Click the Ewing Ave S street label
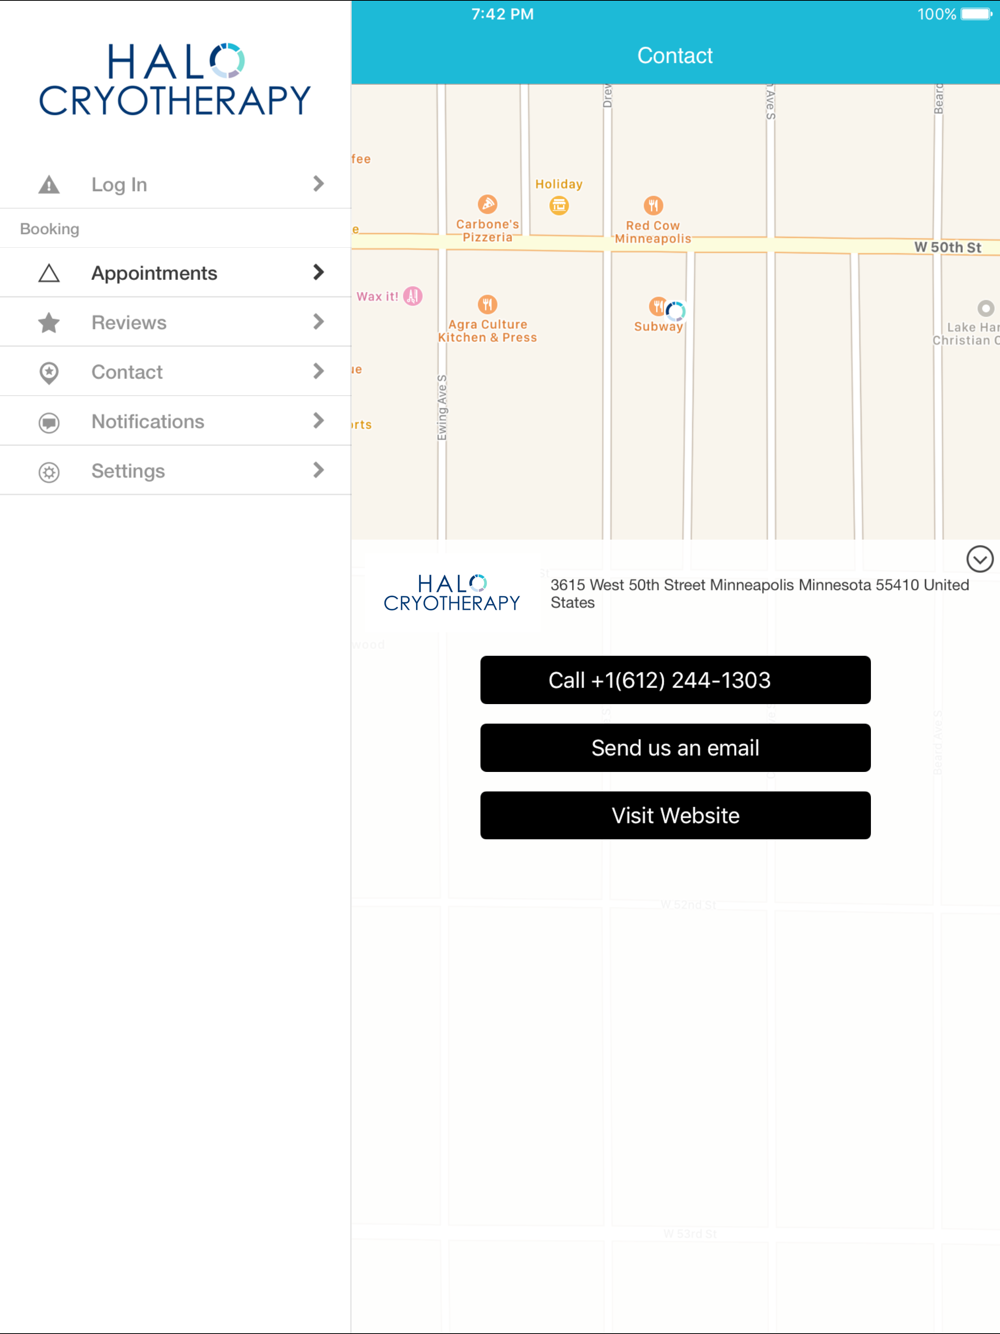The image size is (1000, 1334). tap(442, 407)
